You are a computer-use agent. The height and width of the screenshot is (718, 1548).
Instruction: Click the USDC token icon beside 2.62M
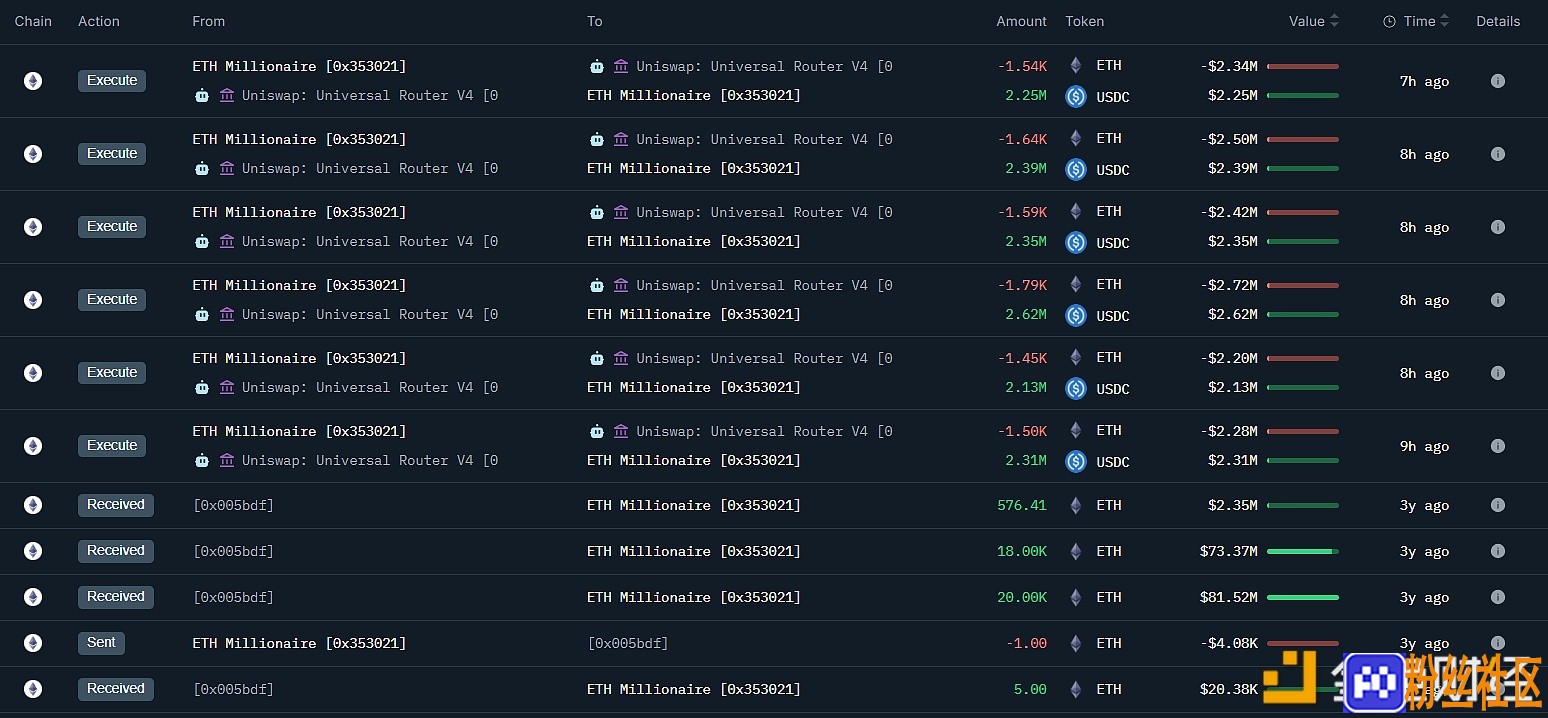pyautogui.click(x=1076, y=315)
